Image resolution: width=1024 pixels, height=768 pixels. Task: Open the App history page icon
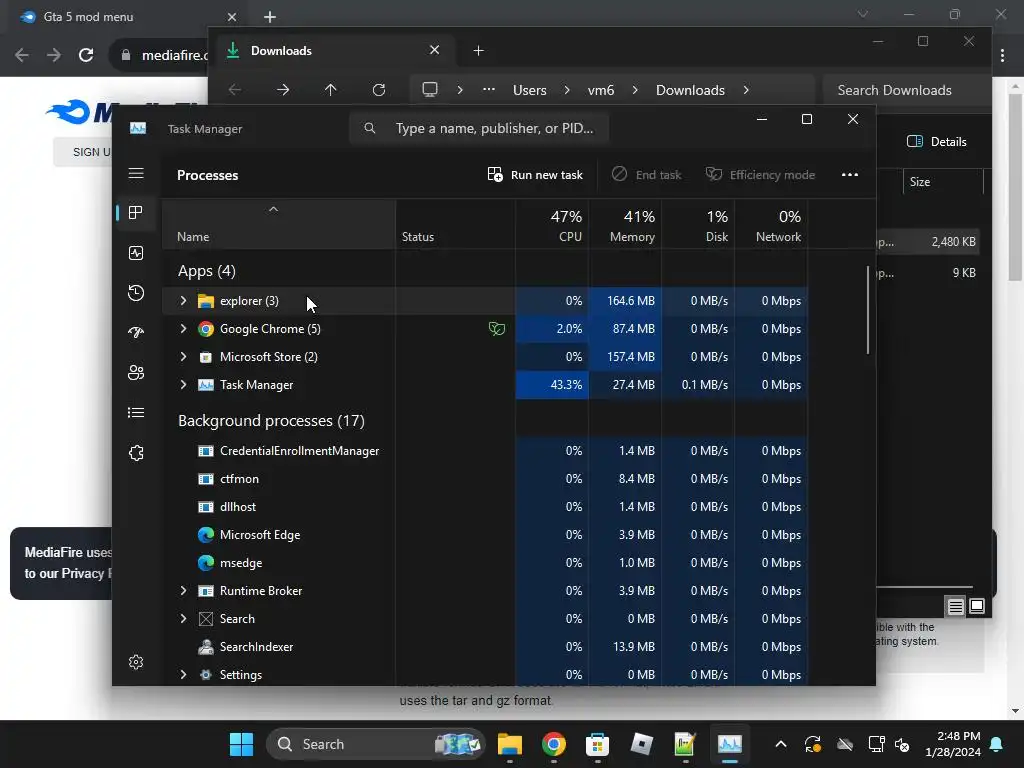[136, 293]
